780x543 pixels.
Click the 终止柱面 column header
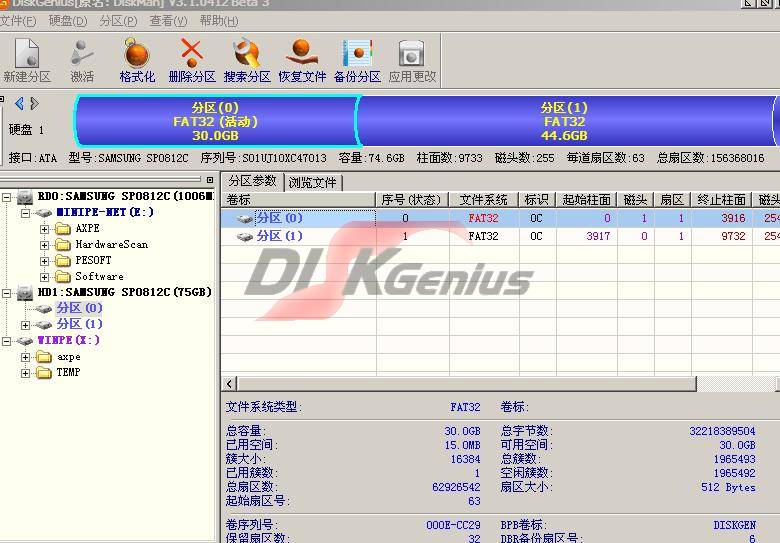tap(721, 200)
